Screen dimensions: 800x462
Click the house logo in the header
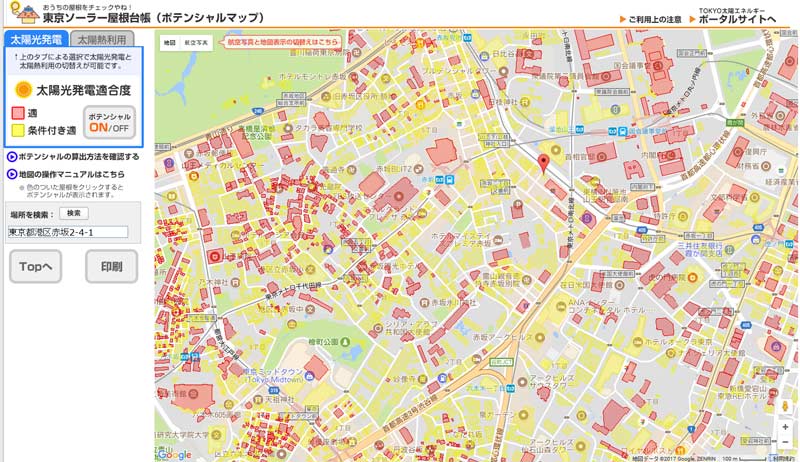(25, 13)
